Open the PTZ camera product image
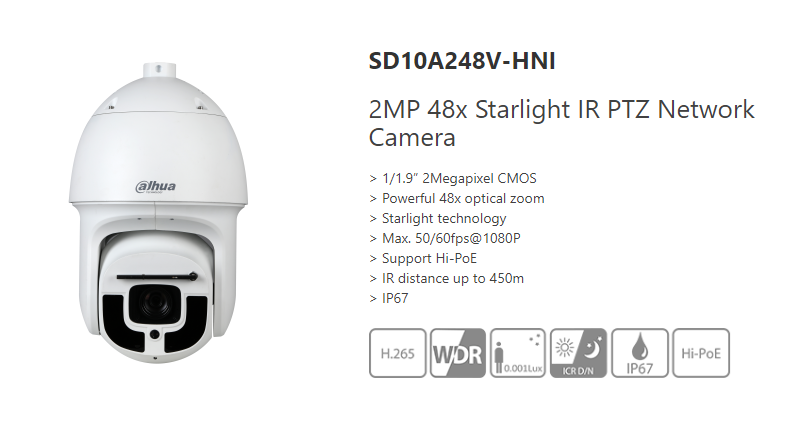 (x=158, y=213)
